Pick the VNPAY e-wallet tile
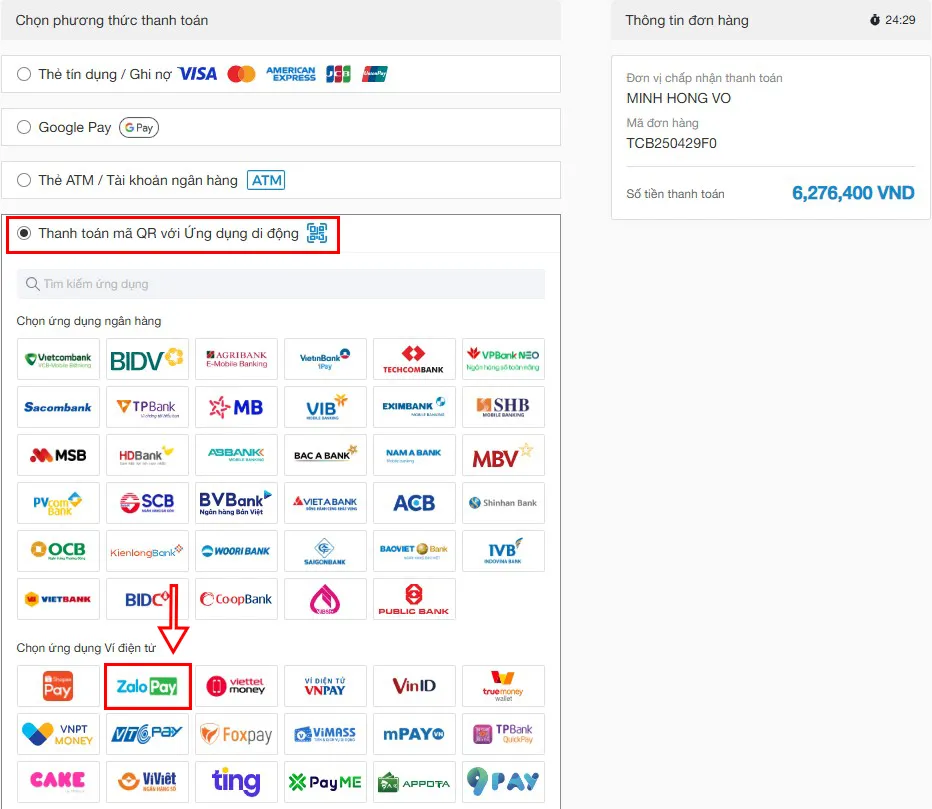 click(325, 686)
